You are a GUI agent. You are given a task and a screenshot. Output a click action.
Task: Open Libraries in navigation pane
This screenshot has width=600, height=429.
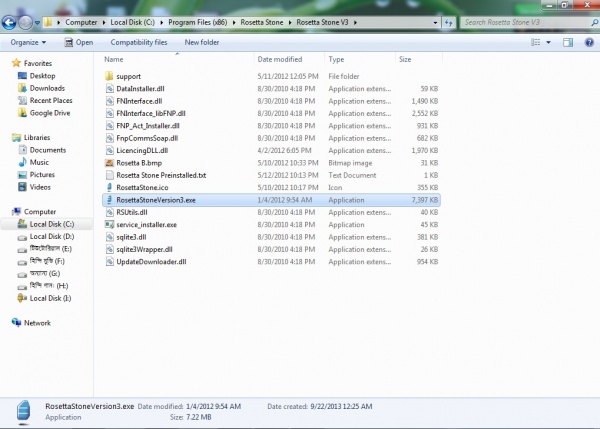pyautogui.click(x=37, y=137)
